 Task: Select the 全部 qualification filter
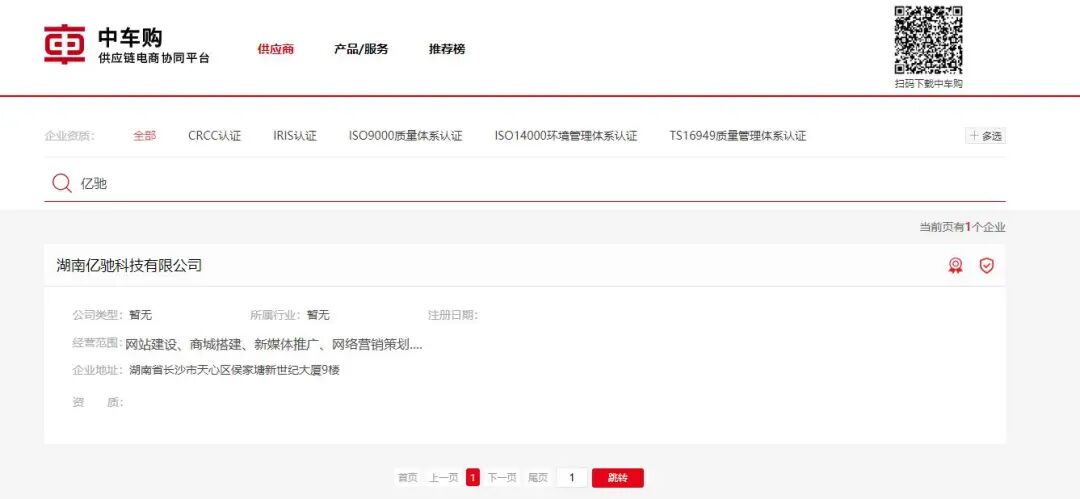click(145, 136)
